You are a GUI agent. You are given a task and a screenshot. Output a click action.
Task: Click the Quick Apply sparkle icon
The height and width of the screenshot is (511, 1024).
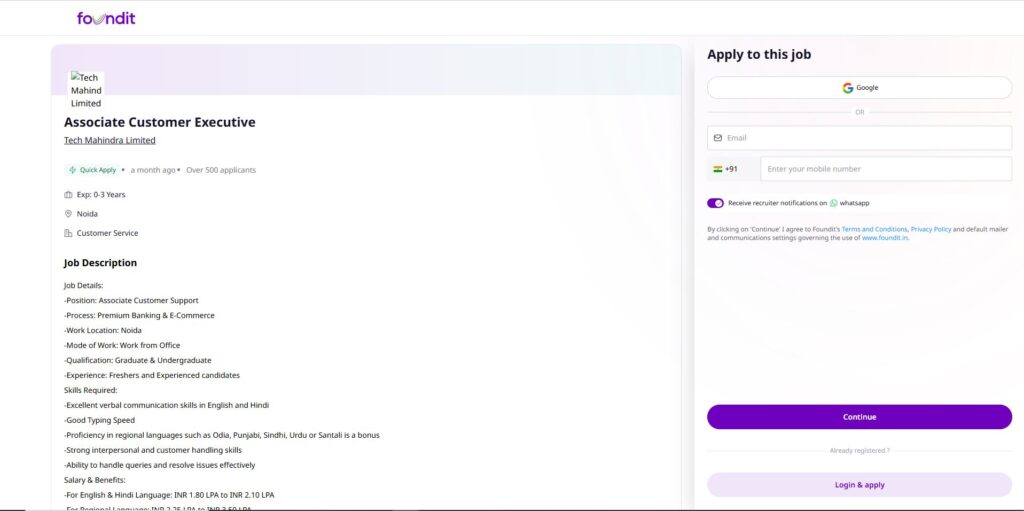[x=72, y=170]
